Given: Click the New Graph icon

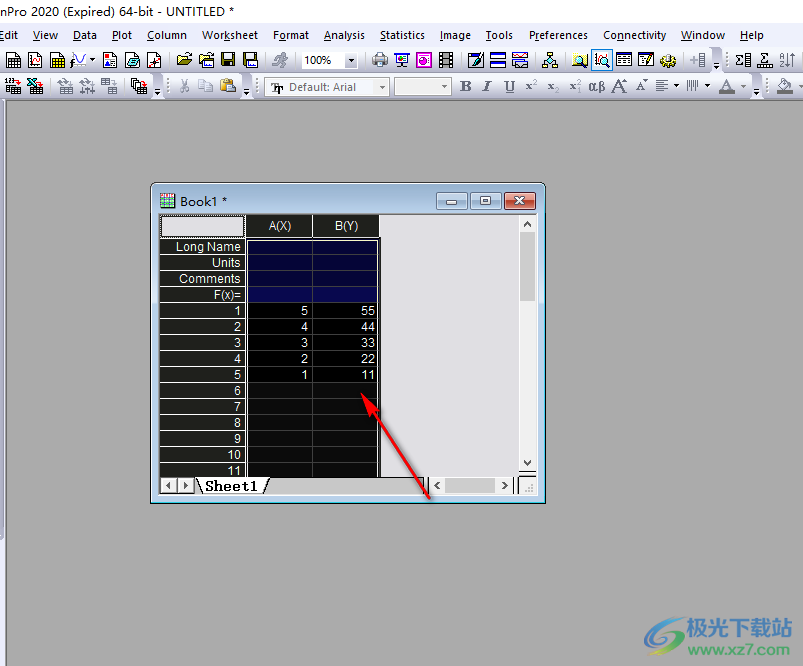Looking at the screenshot, I should tap(35, 60).
